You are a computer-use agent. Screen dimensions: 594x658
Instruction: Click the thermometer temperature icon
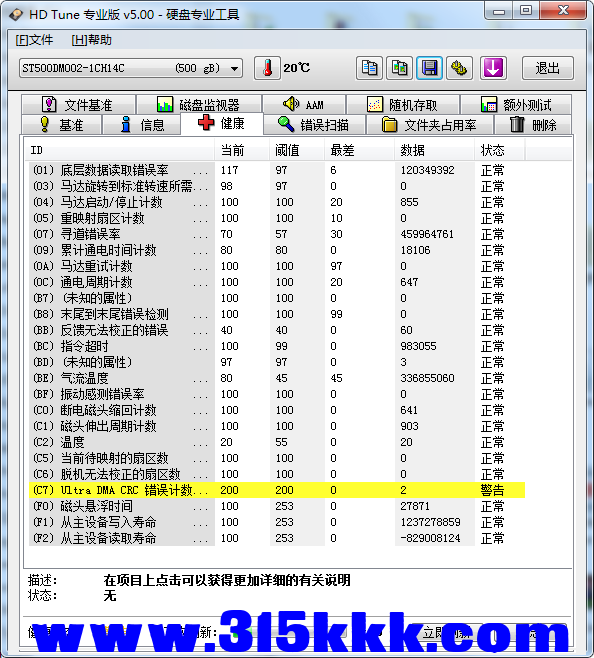point(267,68)
